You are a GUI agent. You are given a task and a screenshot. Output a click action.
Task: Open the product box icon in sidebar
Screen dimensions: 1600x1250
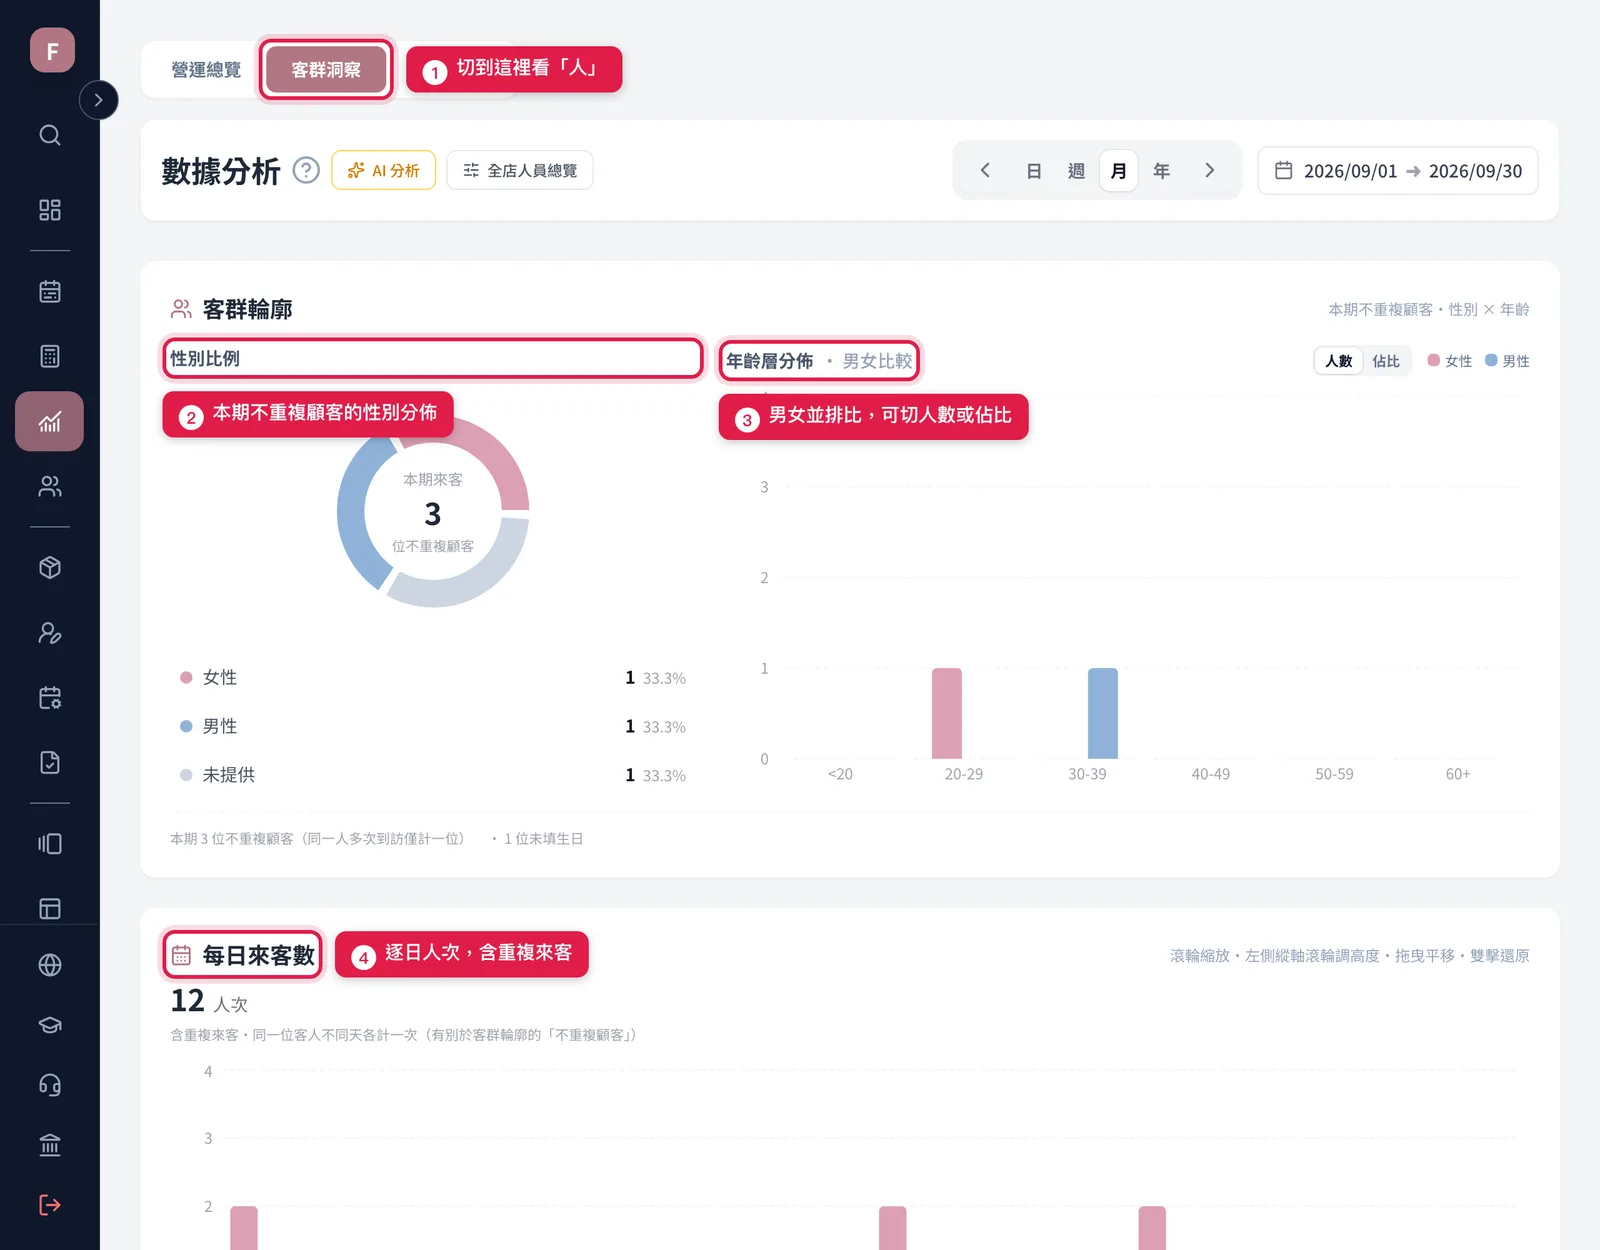pos(50,568)
